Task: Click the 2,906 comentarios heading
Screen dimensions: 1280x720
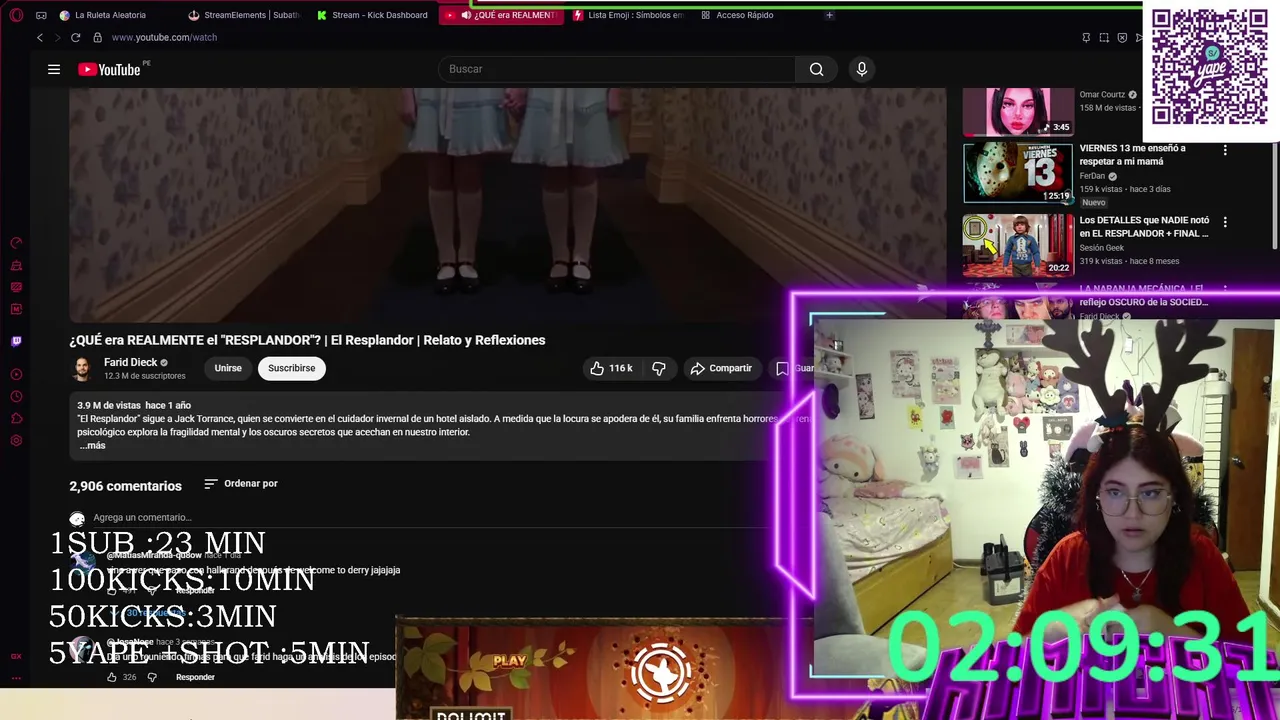Action: 125,486
